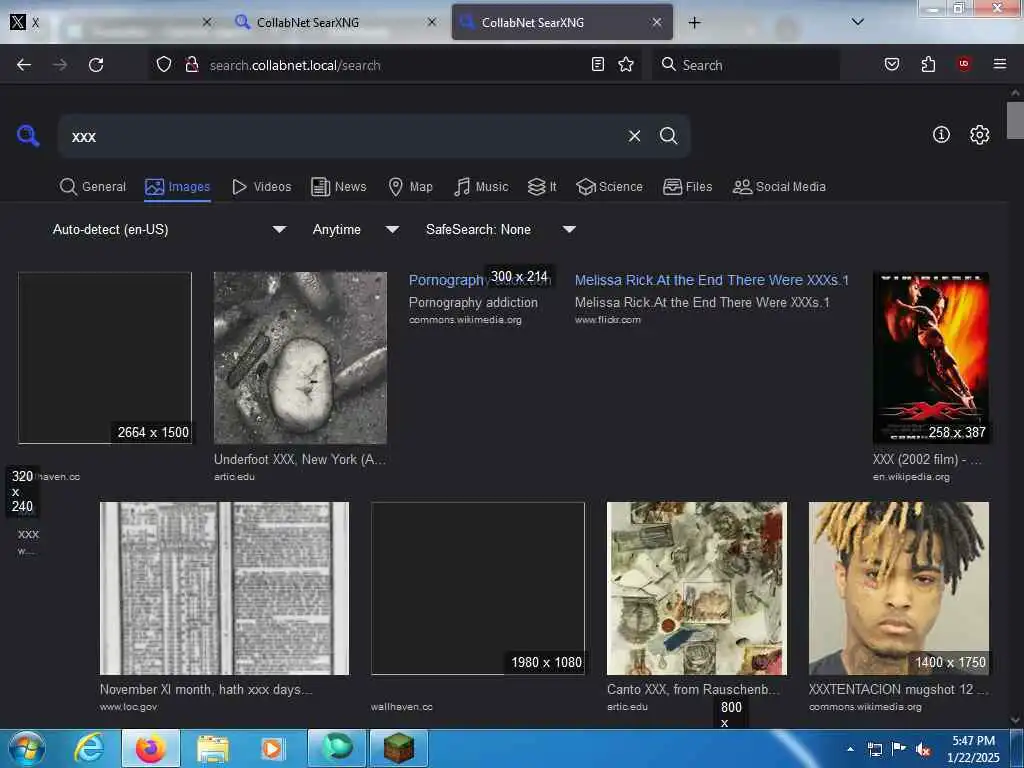
Task: Expand the Anytime time range dropdown
Action: 355,229
